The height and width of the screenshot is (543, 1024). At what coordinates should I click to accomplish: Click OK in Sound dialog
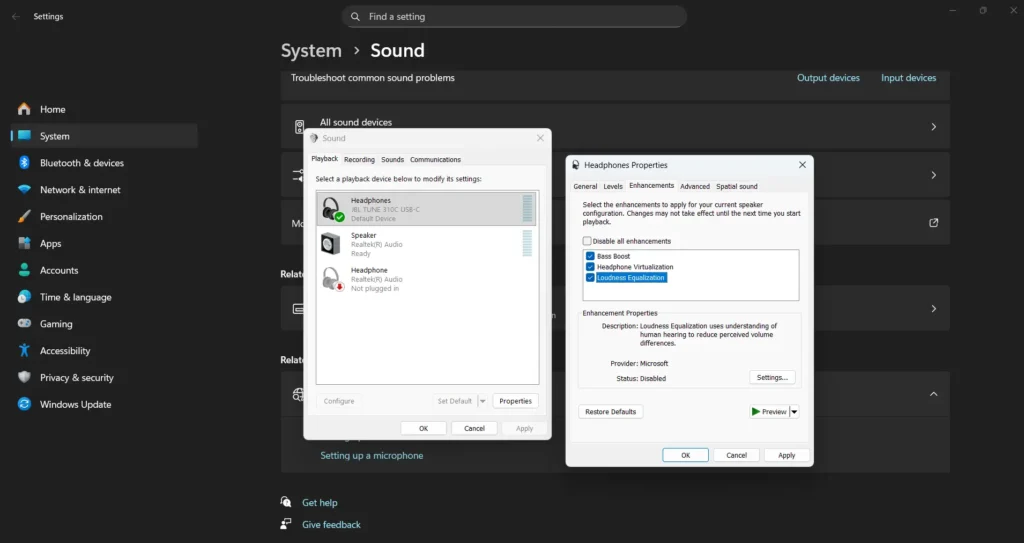423,429
